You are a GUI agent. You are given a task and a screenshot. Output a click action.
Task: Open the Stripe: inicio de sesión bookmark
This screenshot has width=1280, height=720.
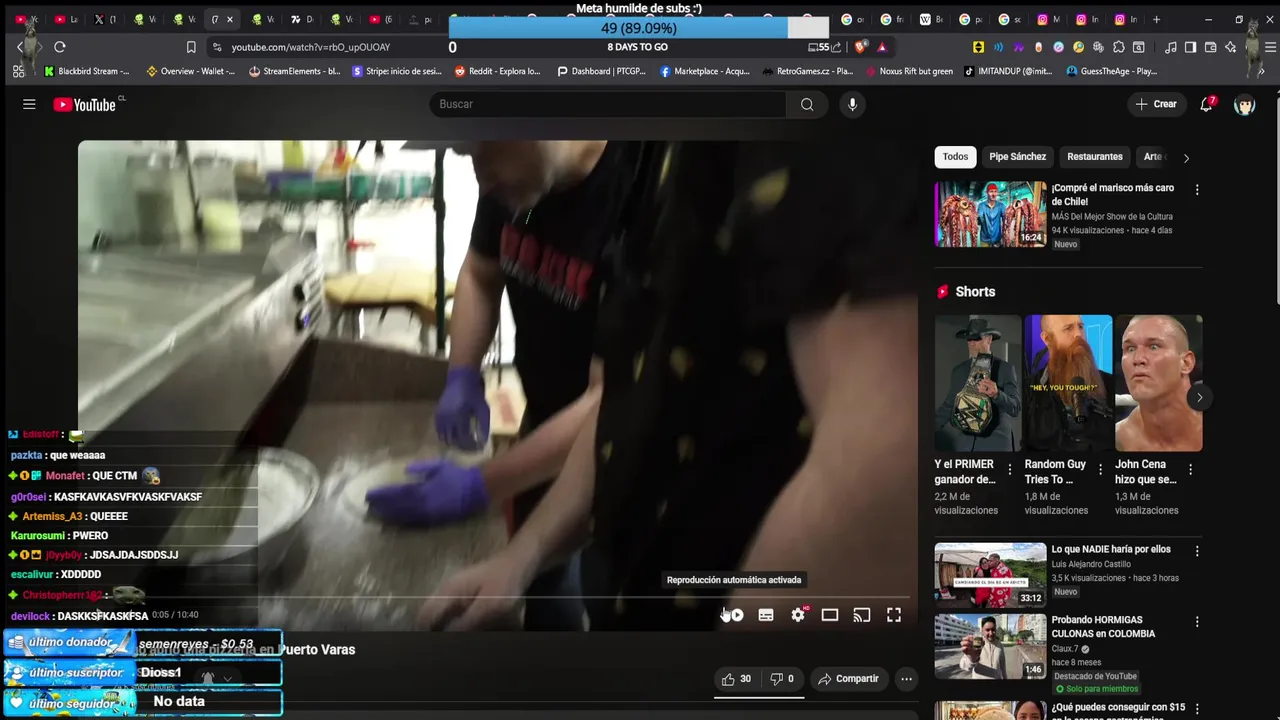(x=397, y=71)
